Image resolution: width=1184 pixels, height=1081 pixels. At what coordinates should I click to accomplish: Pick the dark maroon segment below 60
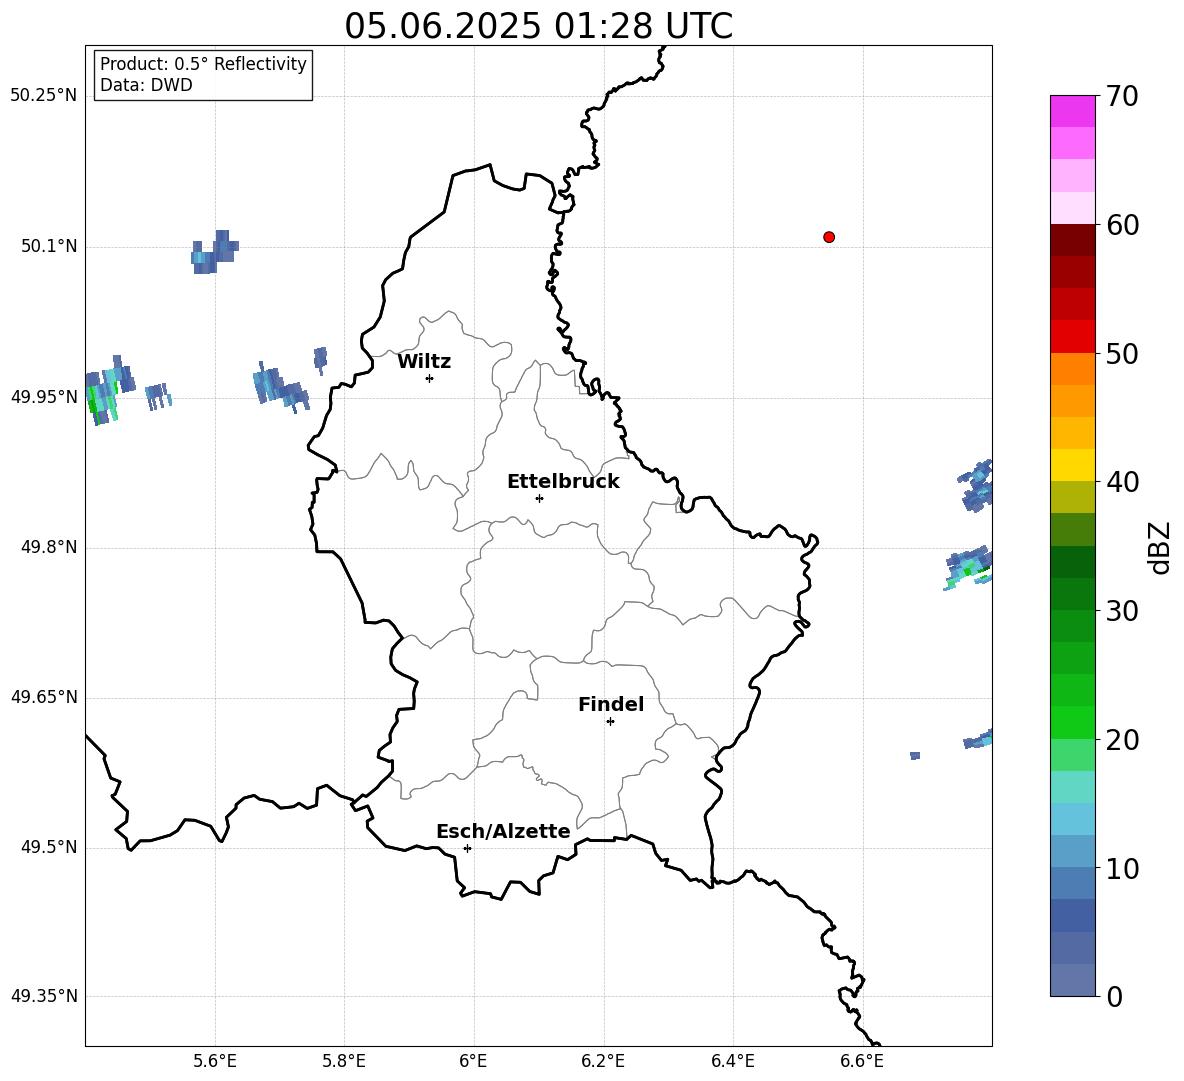pyautogui.click(x=1072, y=240)
